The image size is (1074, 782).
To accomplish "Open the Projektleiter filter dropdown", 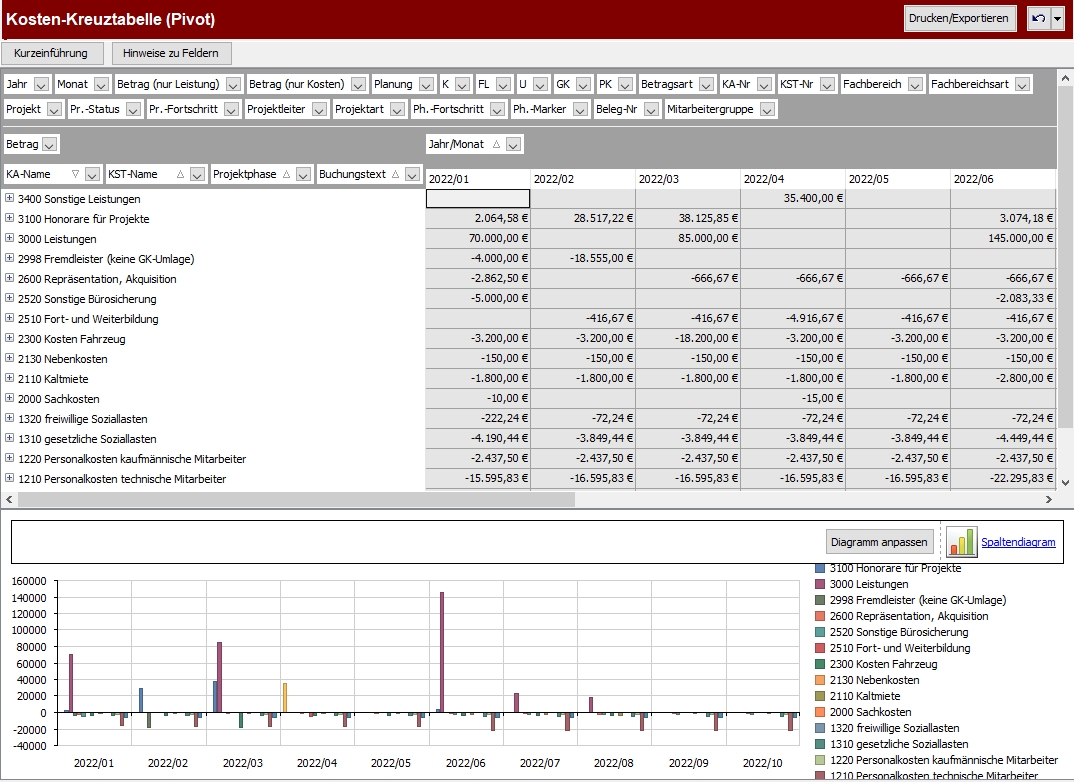I will 319,110.
